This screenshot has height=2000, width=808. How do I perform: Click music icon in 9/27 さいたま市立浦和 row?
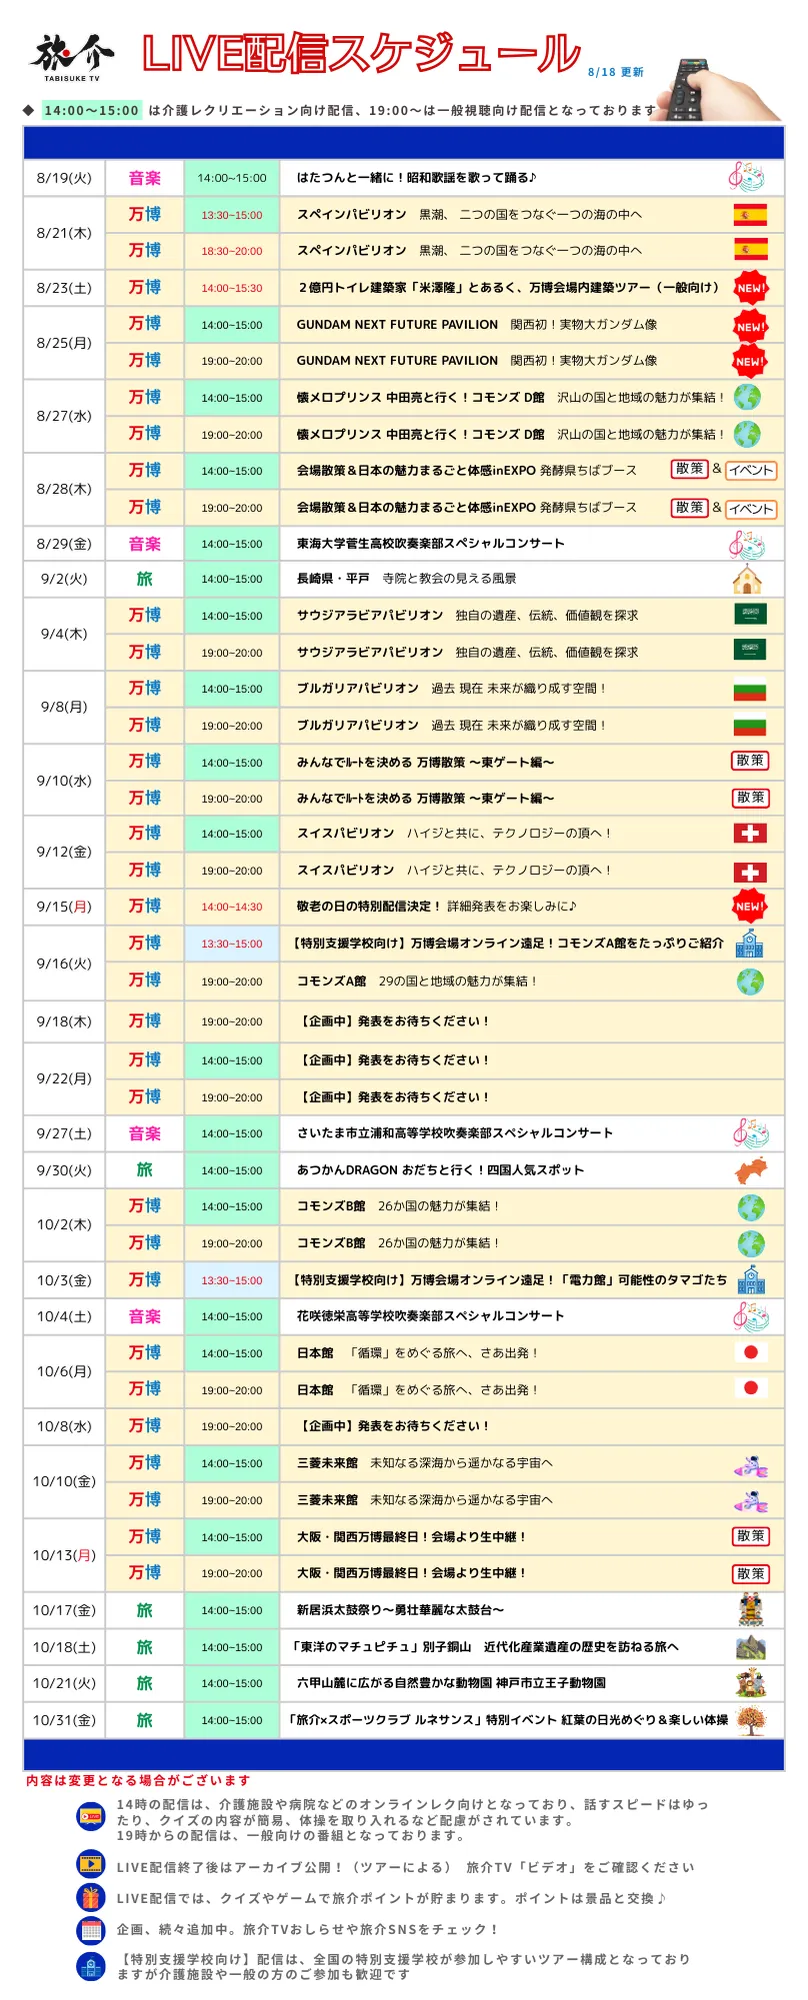click(750, 1133)
